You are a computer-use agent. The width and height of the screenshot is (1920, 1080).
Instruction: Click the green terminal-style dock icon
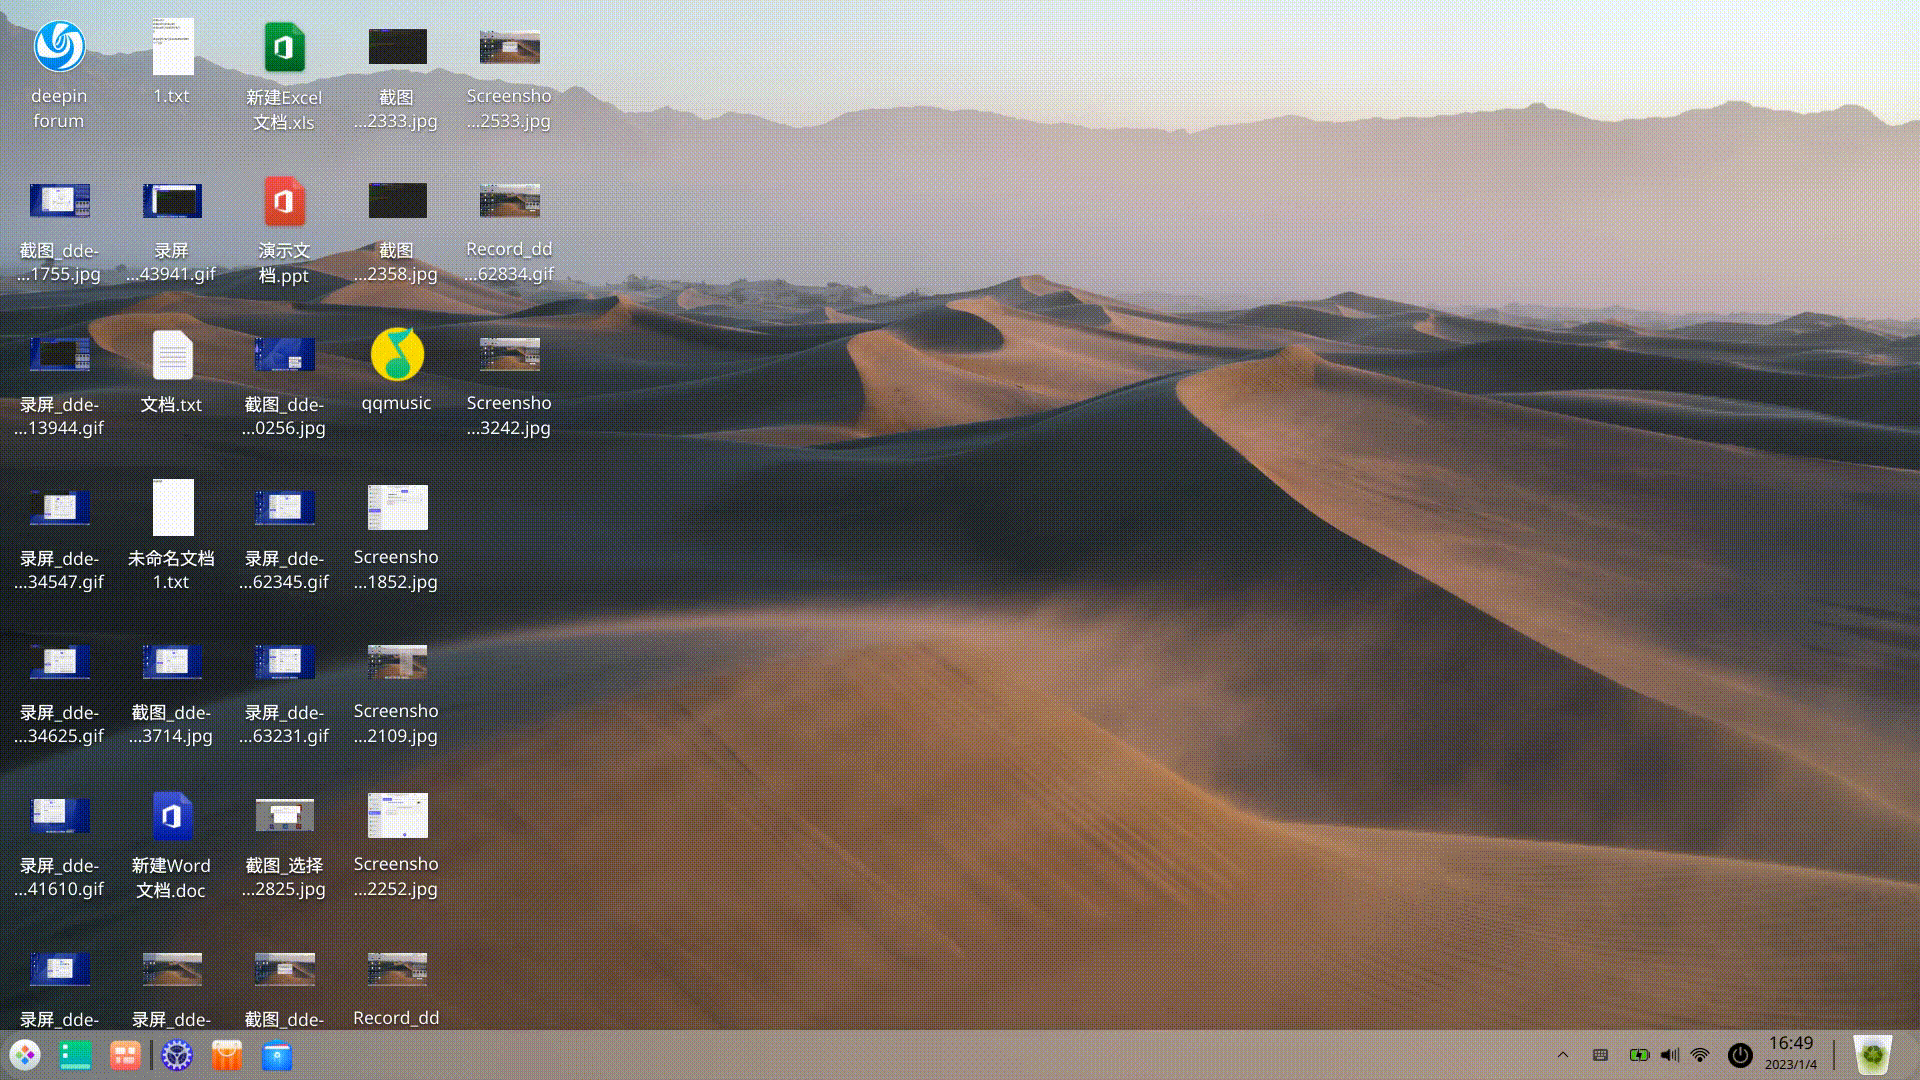pyautogui.click(x=75, y=1055)
